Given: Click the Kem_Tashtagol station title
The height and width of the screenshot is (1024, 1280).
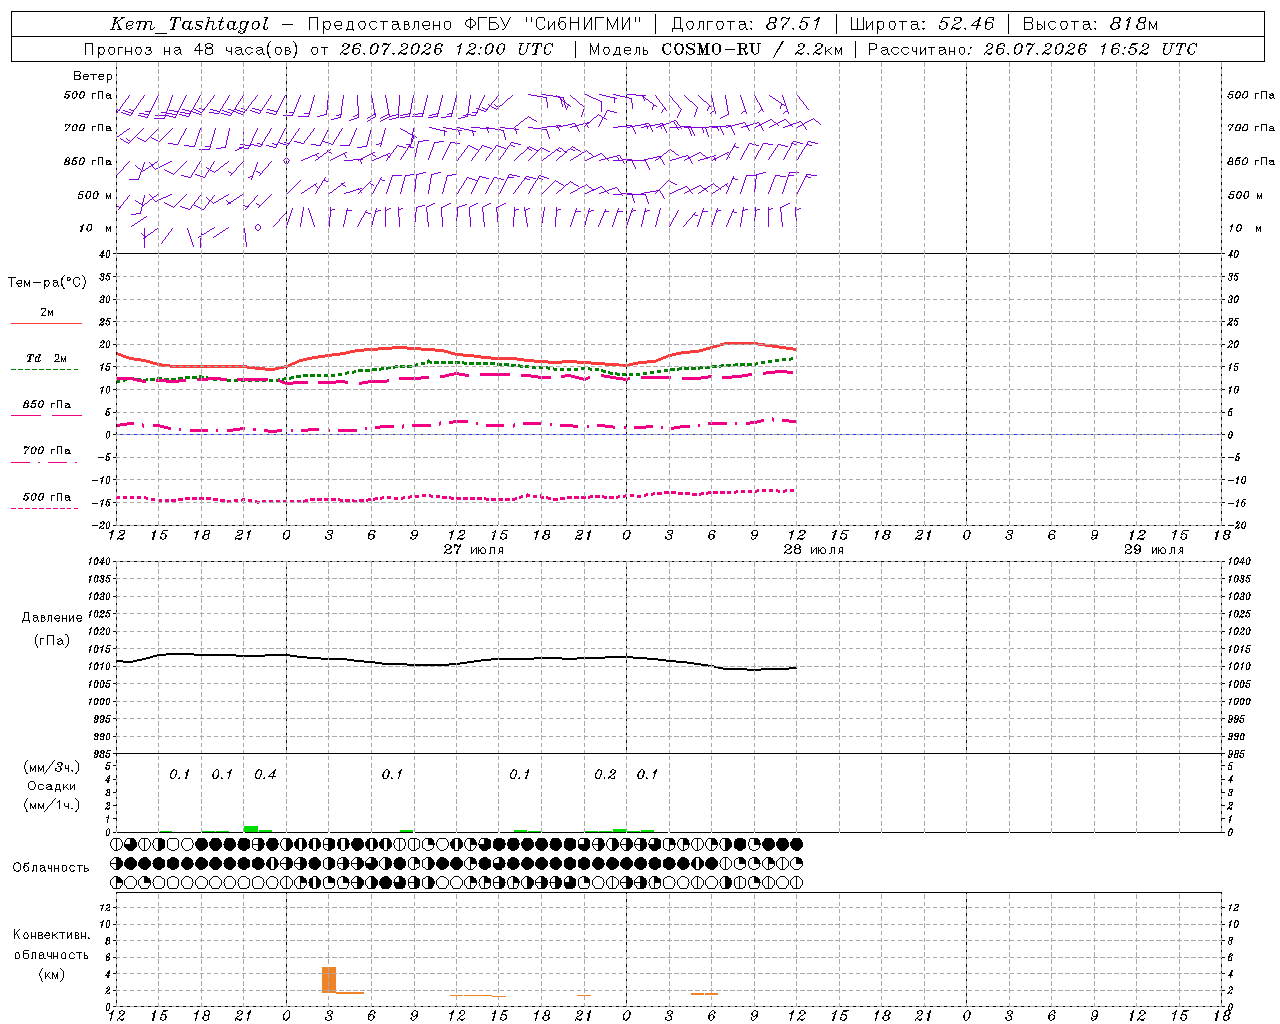Looking at the screenshot, I should point(190,24).
